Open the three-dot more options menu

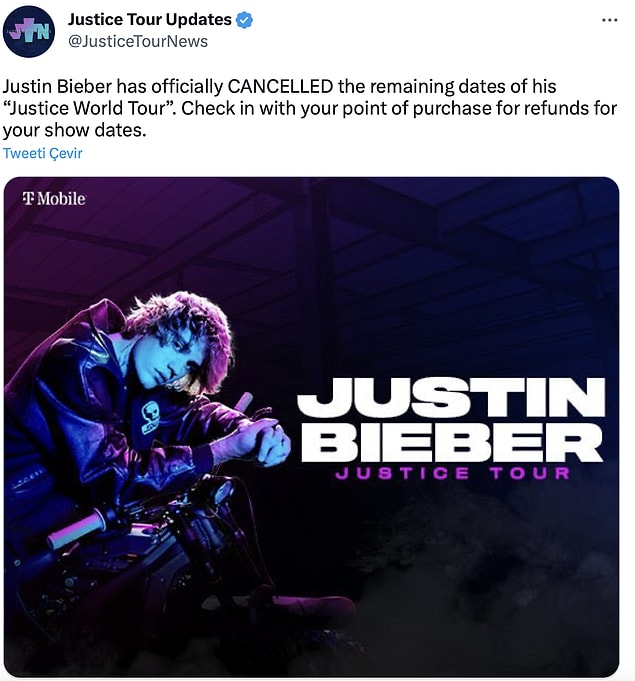[610, 20]
